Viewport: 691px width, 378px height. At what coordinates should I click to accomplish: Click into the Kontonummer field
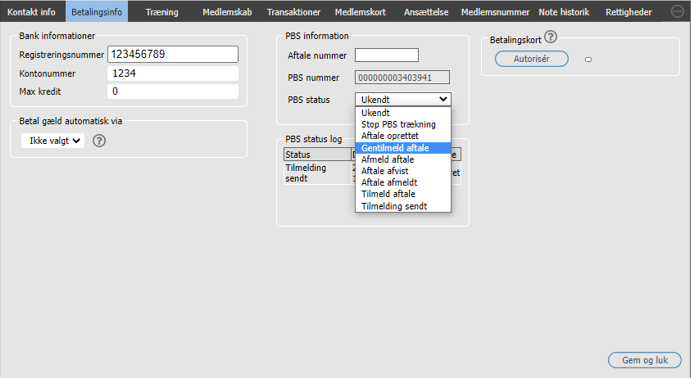tap(173, 74)
